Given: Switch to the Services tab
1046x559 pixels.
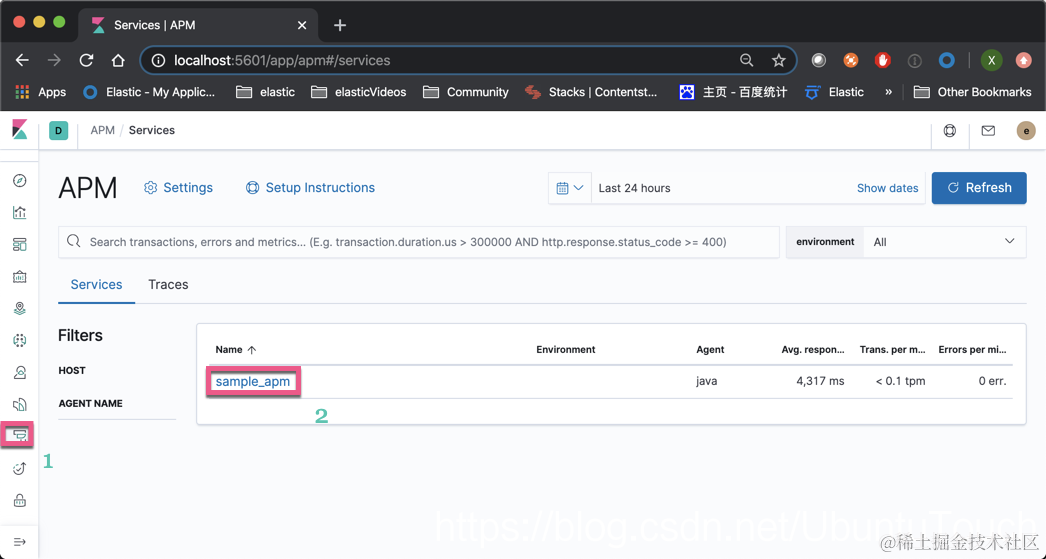Looking at the screenshot, I should [x=96, y=284].
